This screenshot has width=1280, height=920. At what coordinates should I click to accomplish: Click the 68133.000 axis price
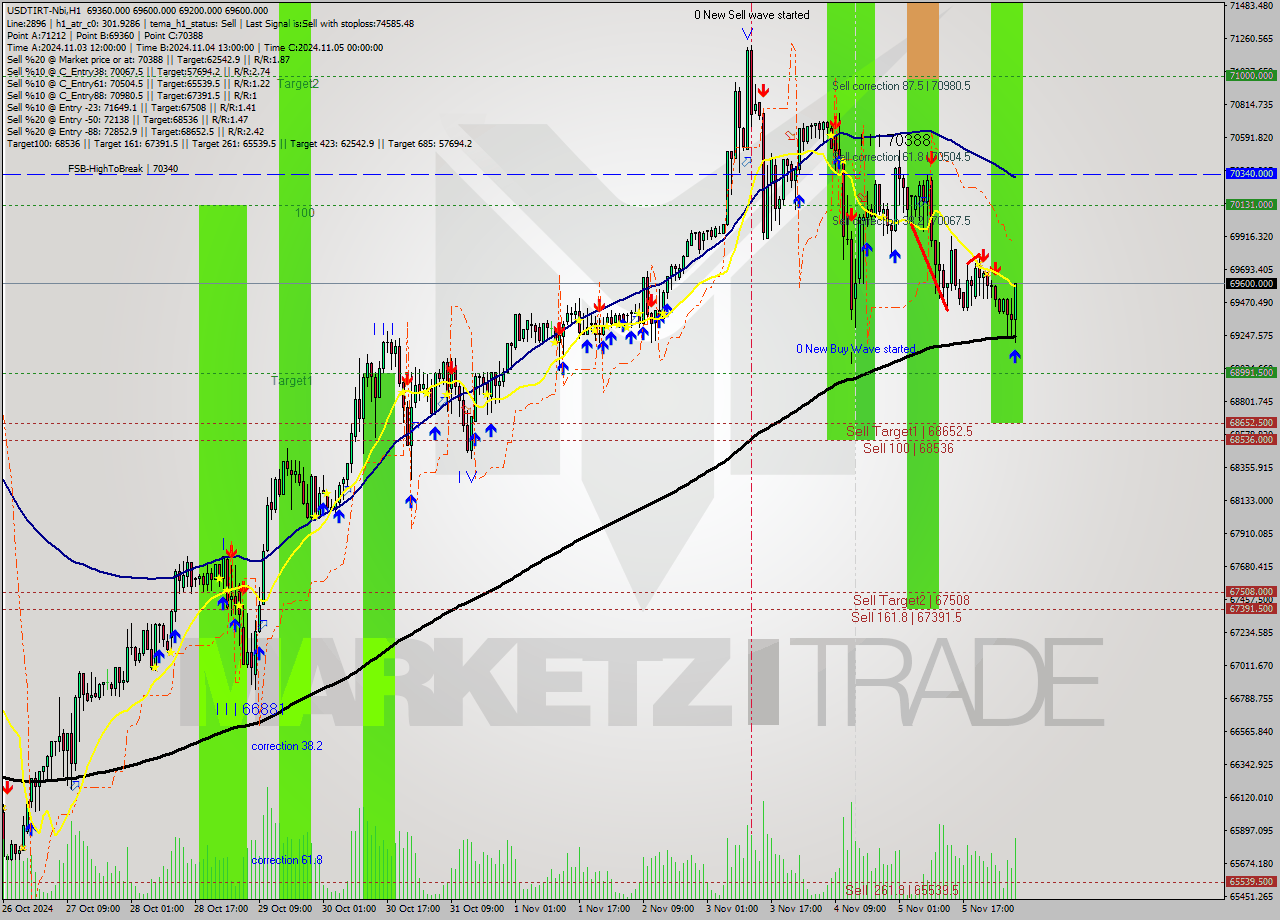point(1250,500)
